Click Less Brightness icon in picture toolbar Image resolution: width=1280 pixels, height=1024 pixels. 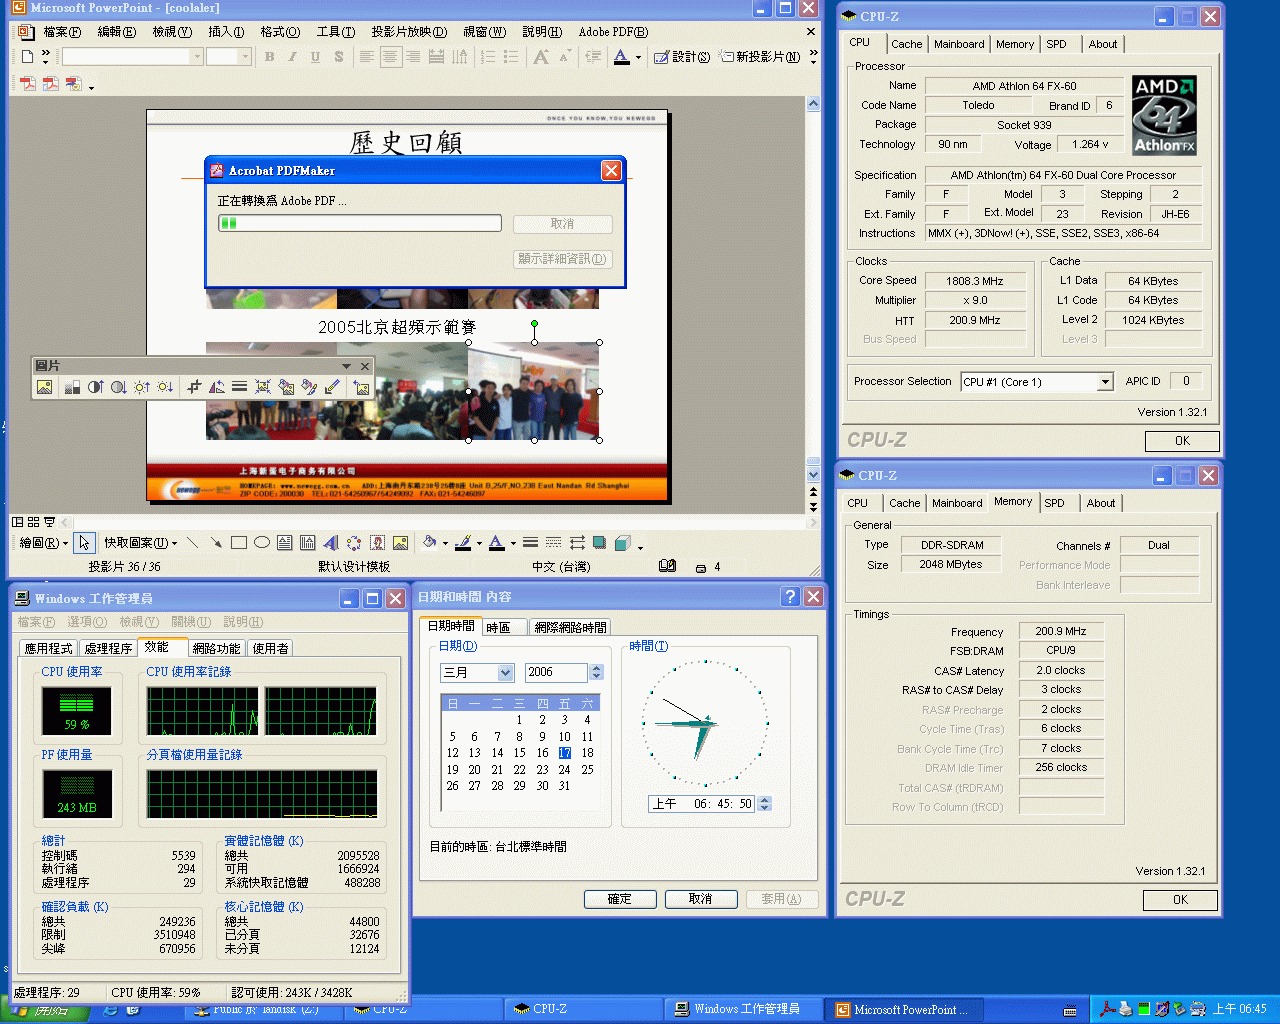[165, 387]
